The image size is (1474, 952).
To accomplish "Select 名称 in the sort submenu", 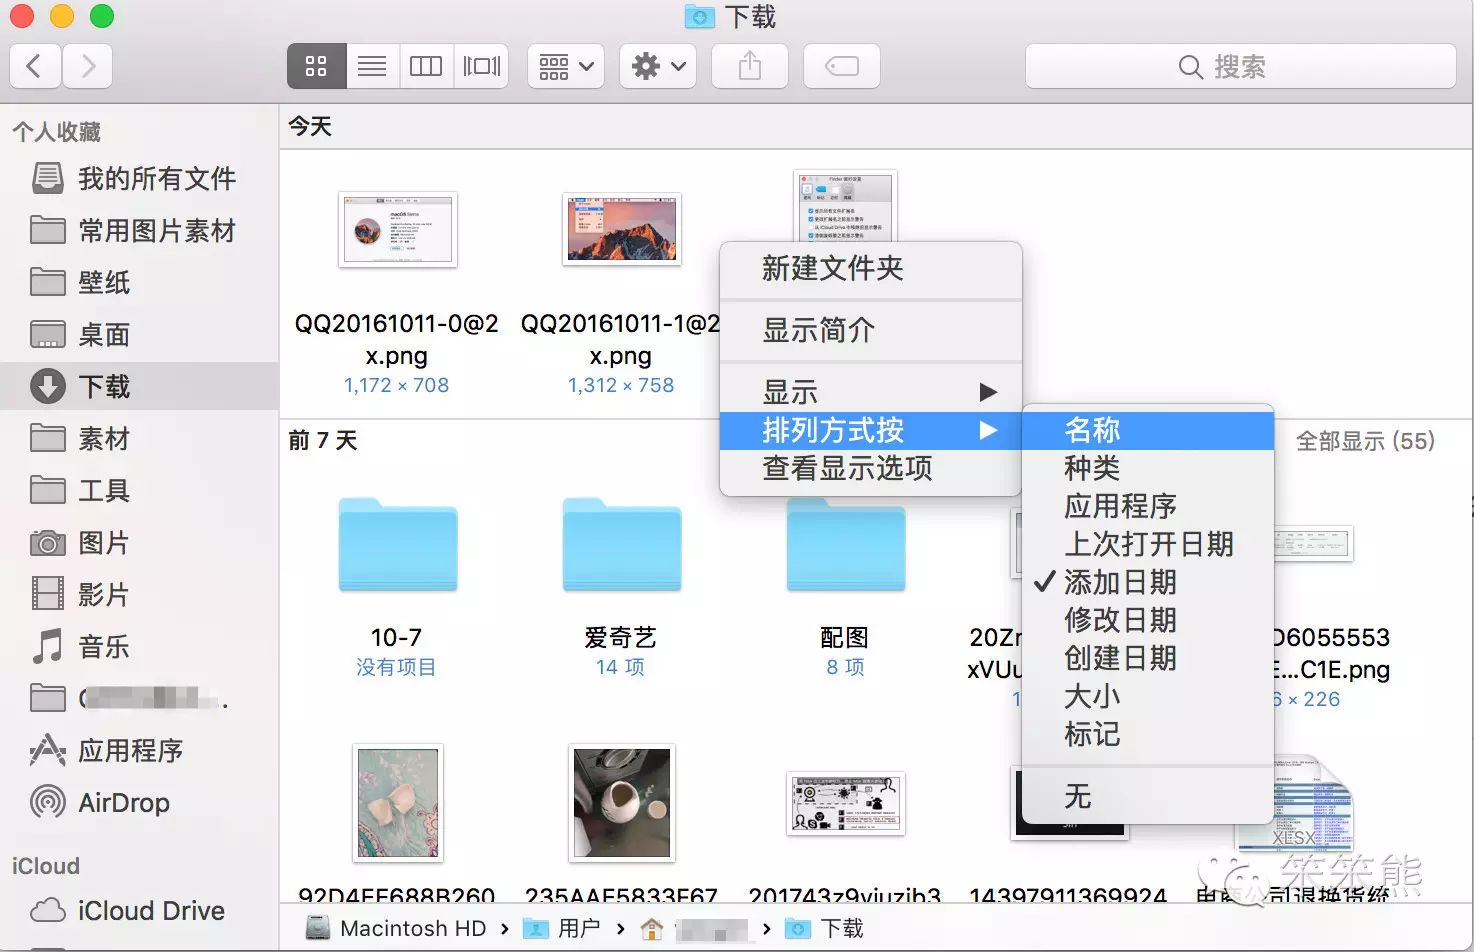I will click(1092, 430).
